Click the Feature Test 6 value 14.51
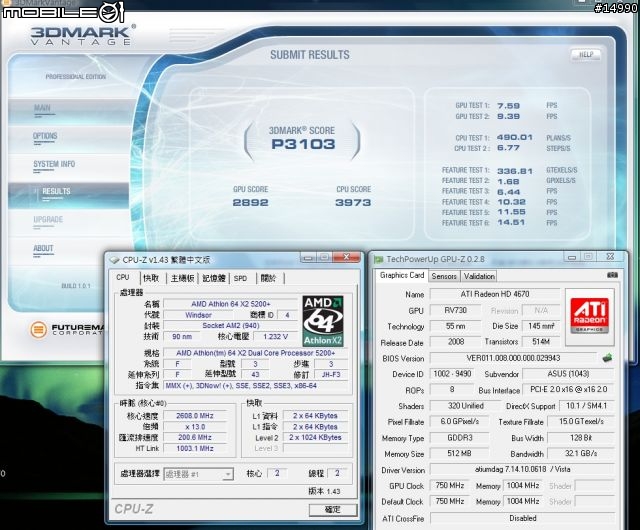This screenshot has height=530, width=640. [x=511, y=223]
